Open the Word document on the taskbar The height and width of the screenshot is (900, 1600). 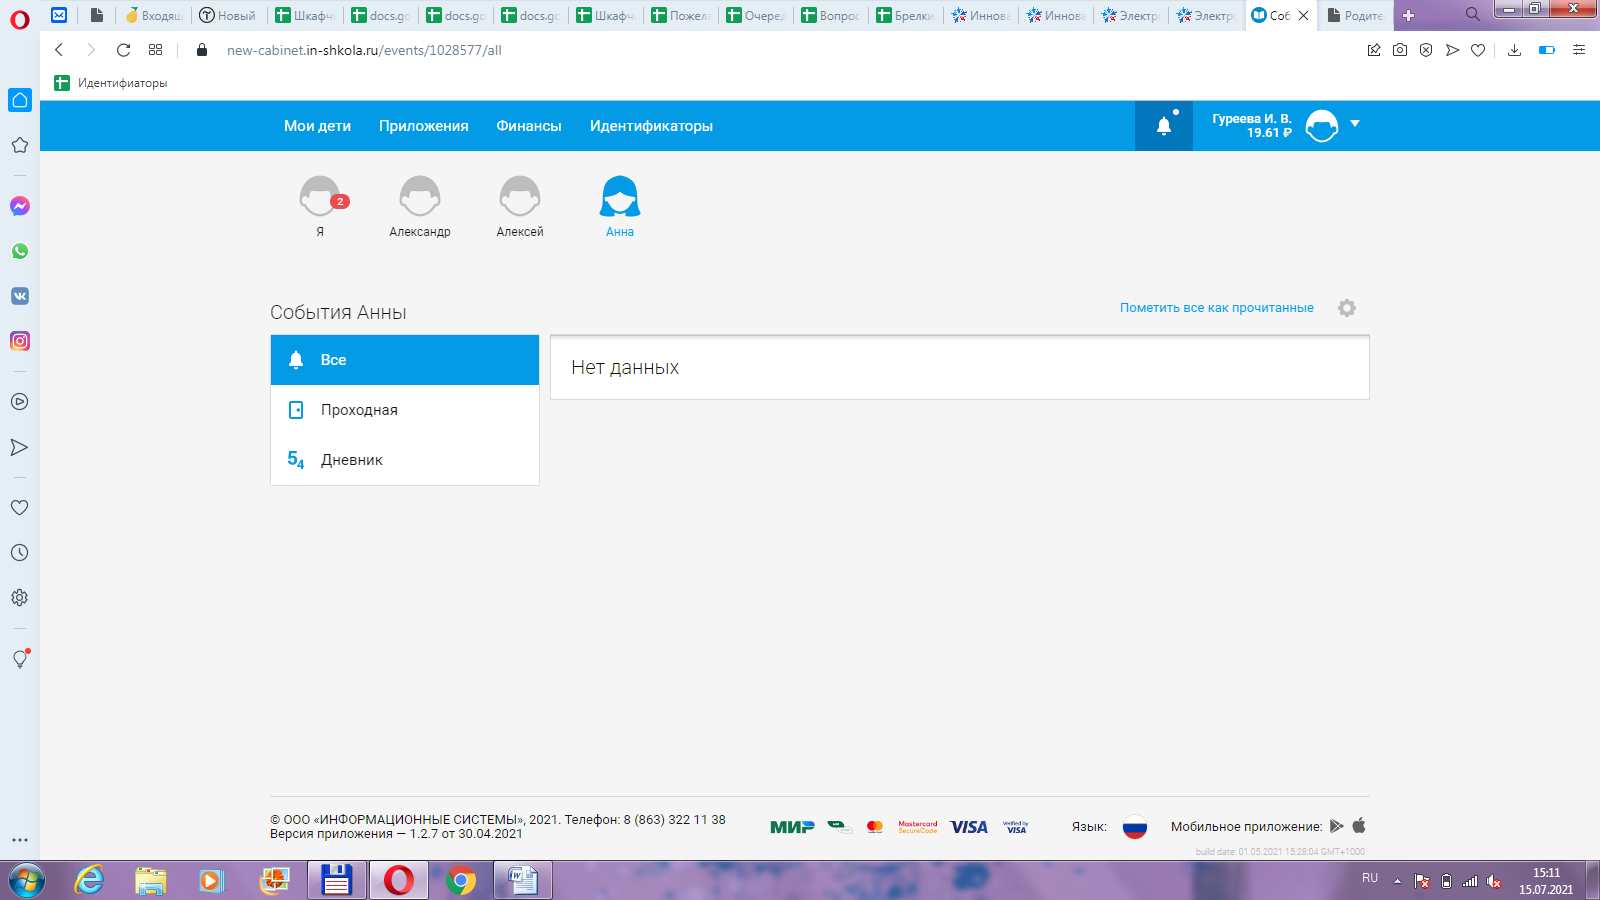click(x=522, y=881)
